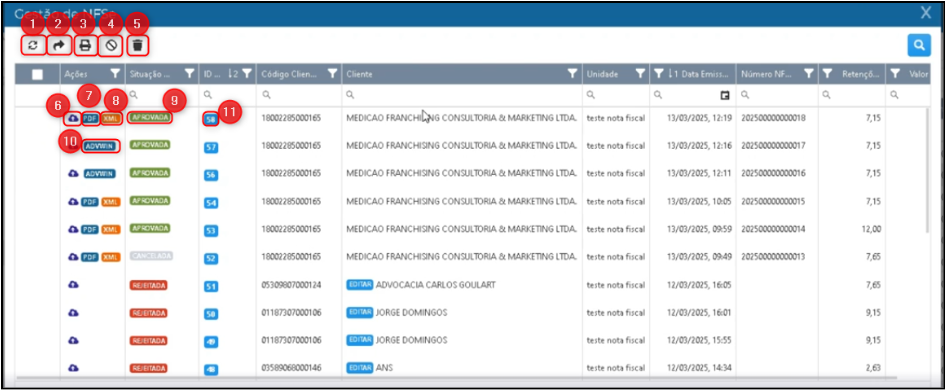Screen dimensions: 945x390
Task: Click client code 05309807000124
Action: coord(291,285)
